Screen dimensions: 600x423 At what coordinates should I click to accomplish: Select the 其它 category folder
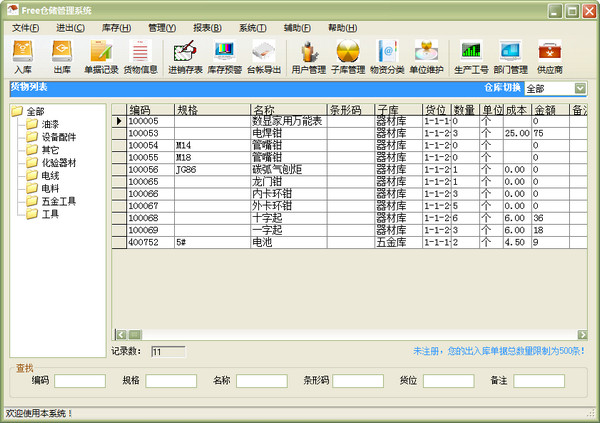click(43, 150)
